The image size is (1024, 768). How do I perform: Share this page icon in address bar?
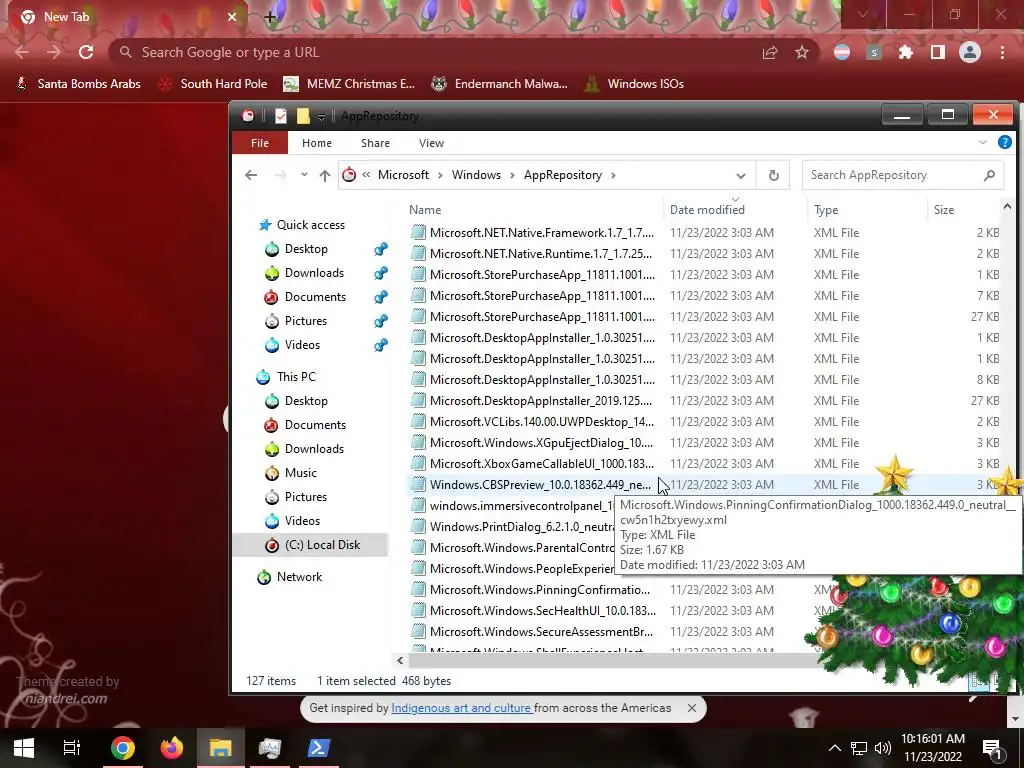[770, 52]
